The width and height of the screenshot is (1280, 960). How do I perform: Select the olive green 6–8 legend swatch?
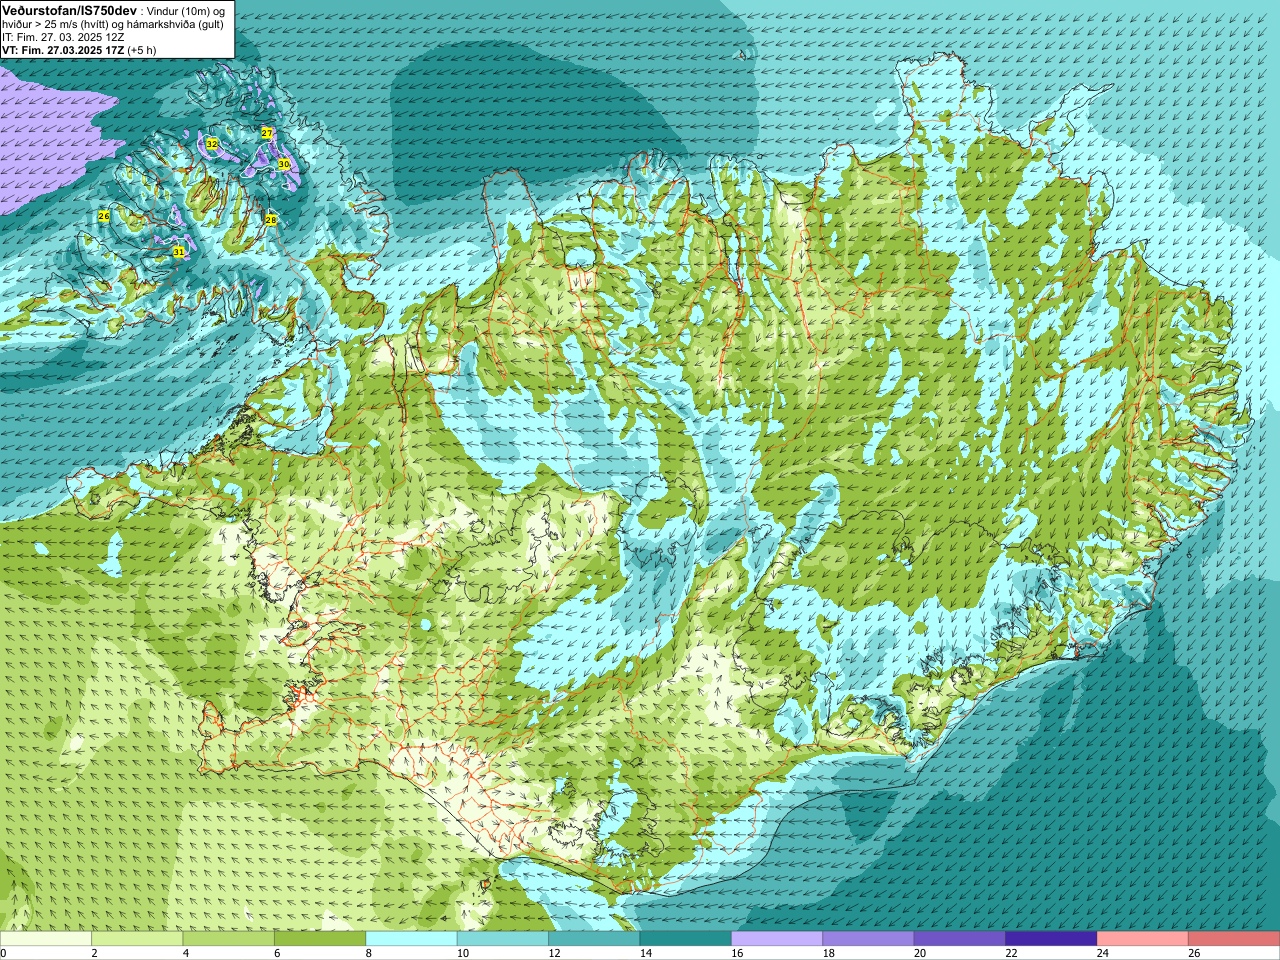[320, 939]
